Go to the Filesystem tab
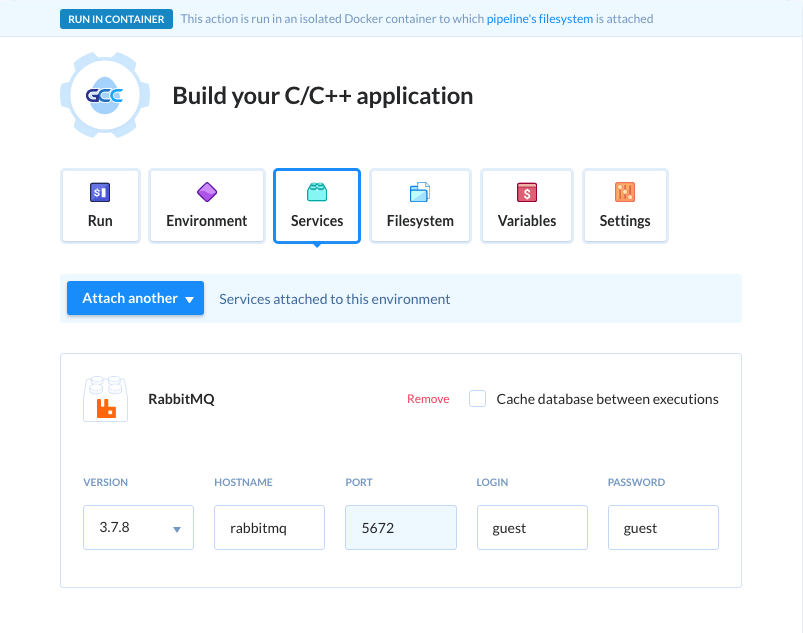 click(x=420, y=206)
